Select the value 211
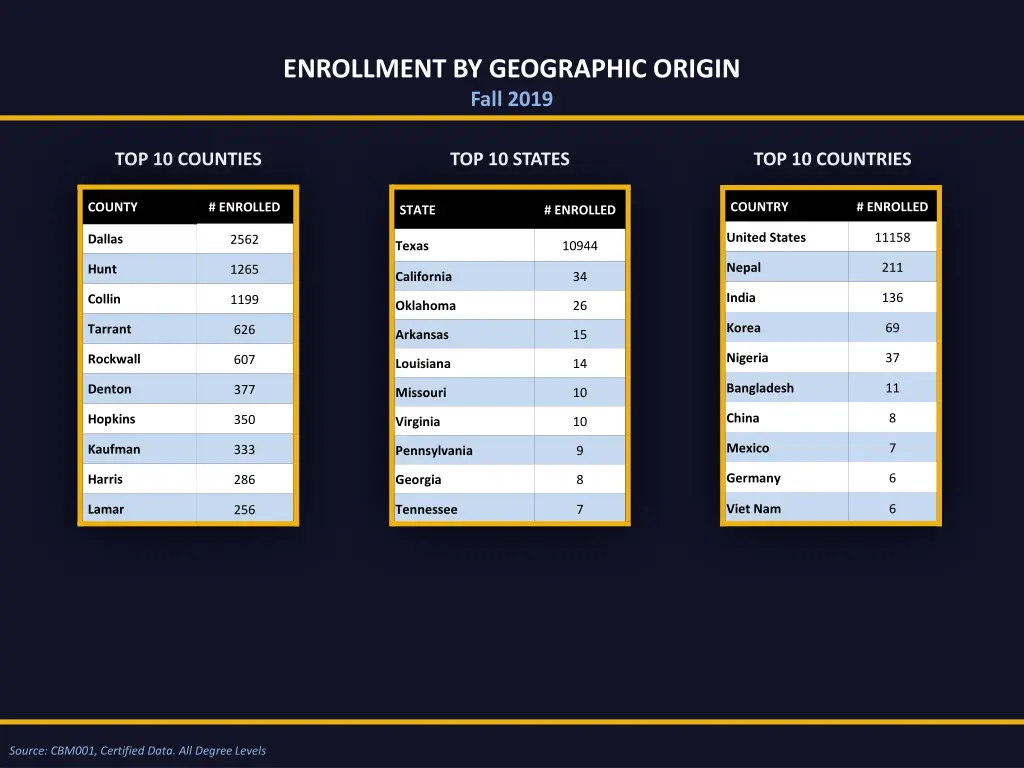1024x768 pixels. tap(892, 268)
